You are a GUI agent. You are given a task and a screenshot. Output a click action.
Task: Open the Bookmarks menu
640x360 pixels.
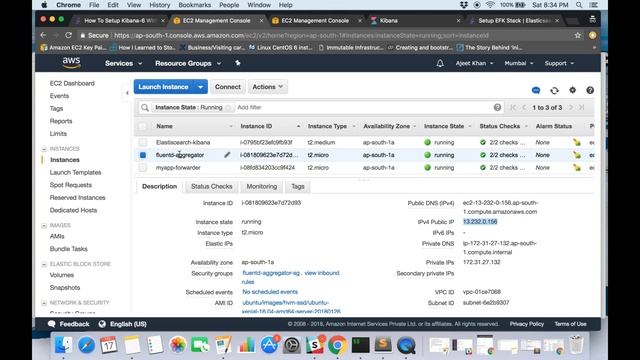click(x=194, y=5)
